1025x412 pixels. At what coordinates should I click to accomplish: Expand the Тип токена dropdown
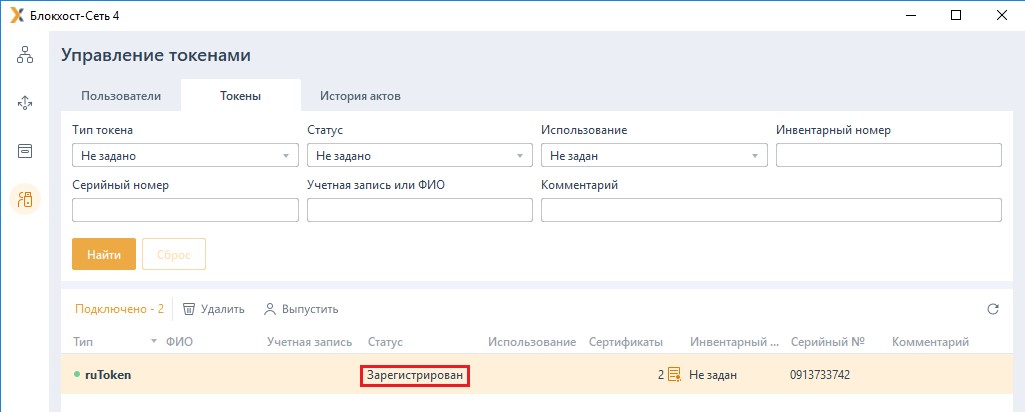coord(186,156)
